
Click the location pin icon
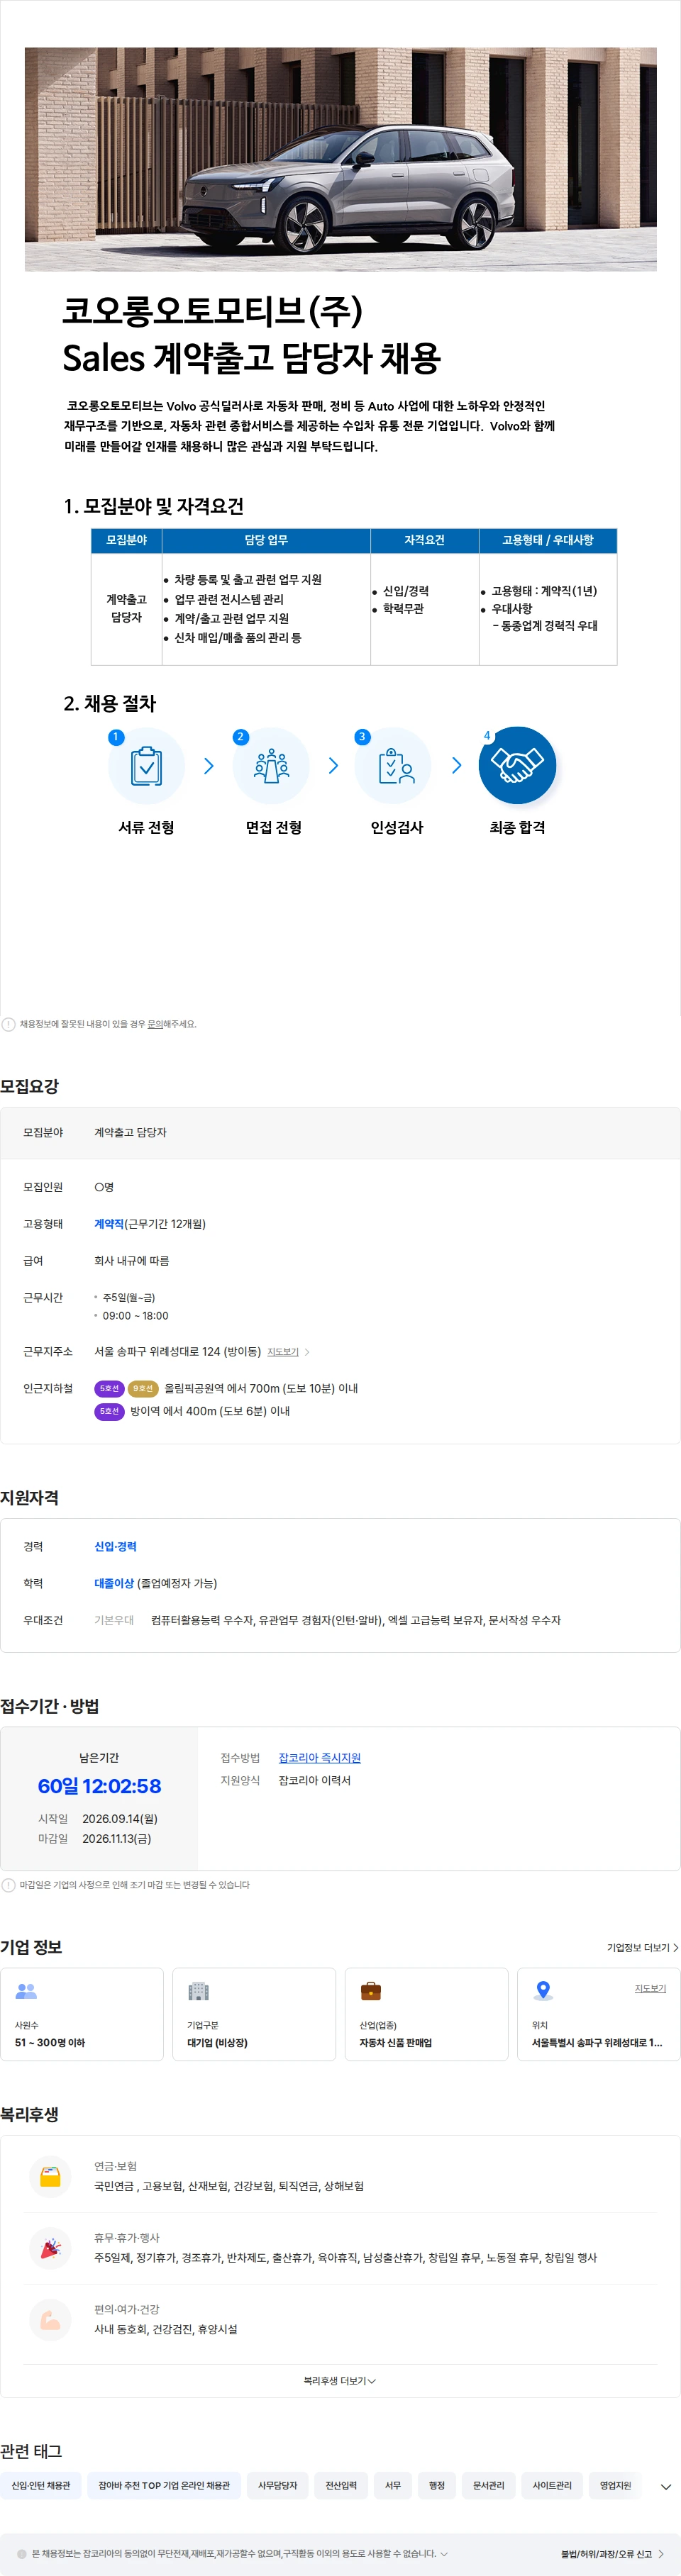[x=543, y=1991]
